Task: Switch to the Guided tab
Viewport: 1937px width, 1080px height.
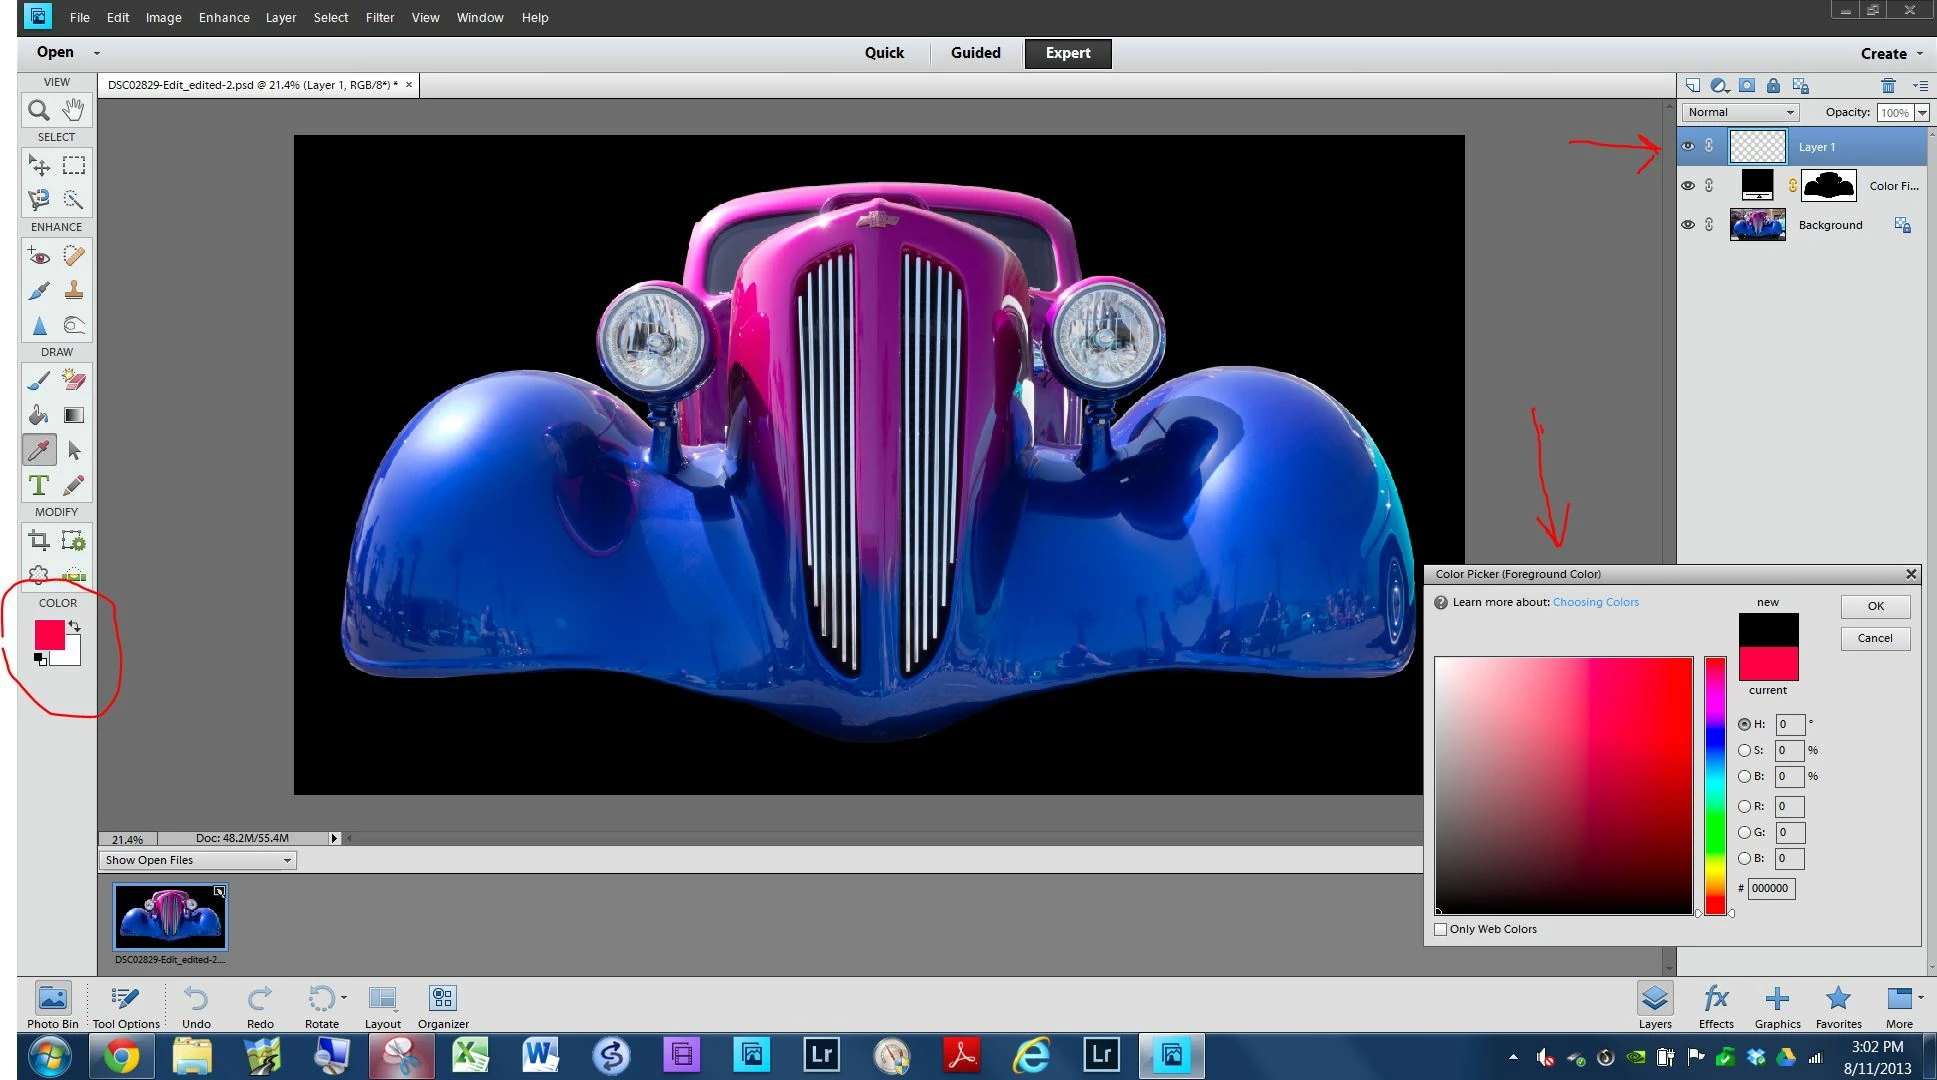Action: (x=975, y=53)
